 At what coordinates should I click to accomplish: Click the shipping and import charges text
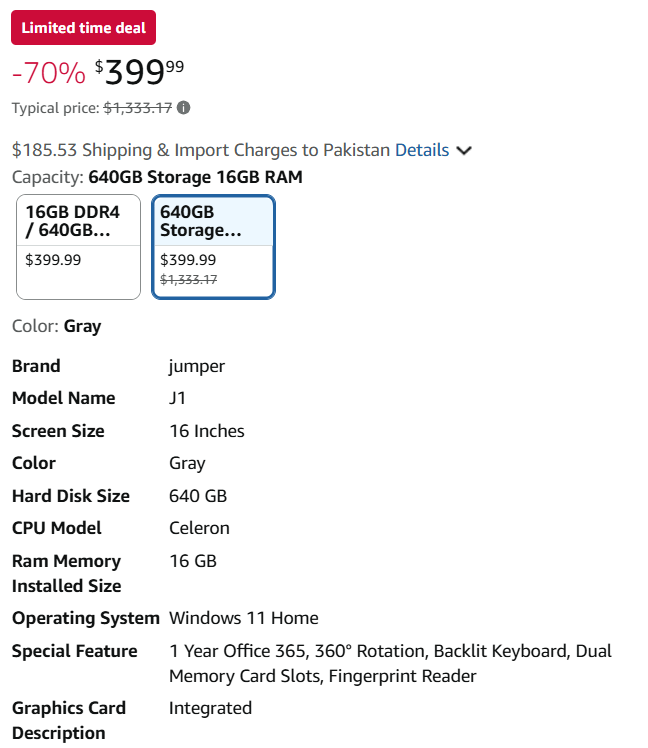[x=200, y=150]
